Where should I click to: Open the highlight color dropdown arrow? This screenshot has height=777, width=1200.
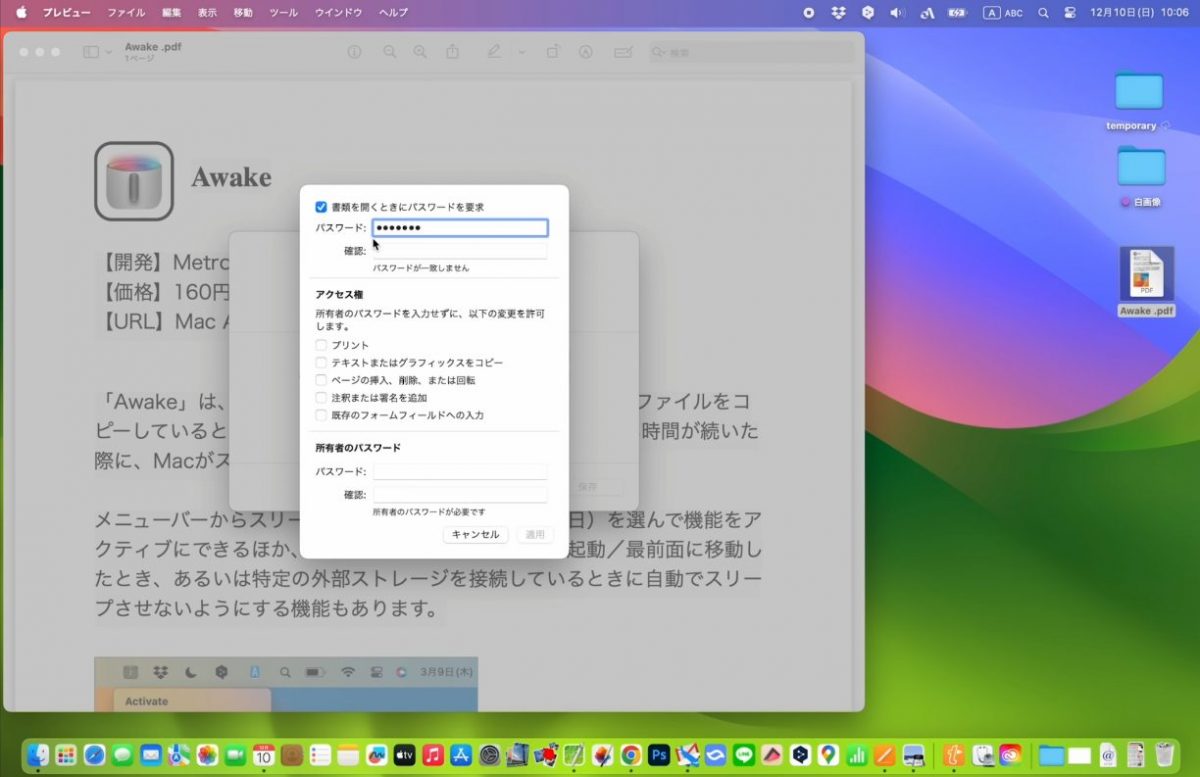[x=521, y=52]
